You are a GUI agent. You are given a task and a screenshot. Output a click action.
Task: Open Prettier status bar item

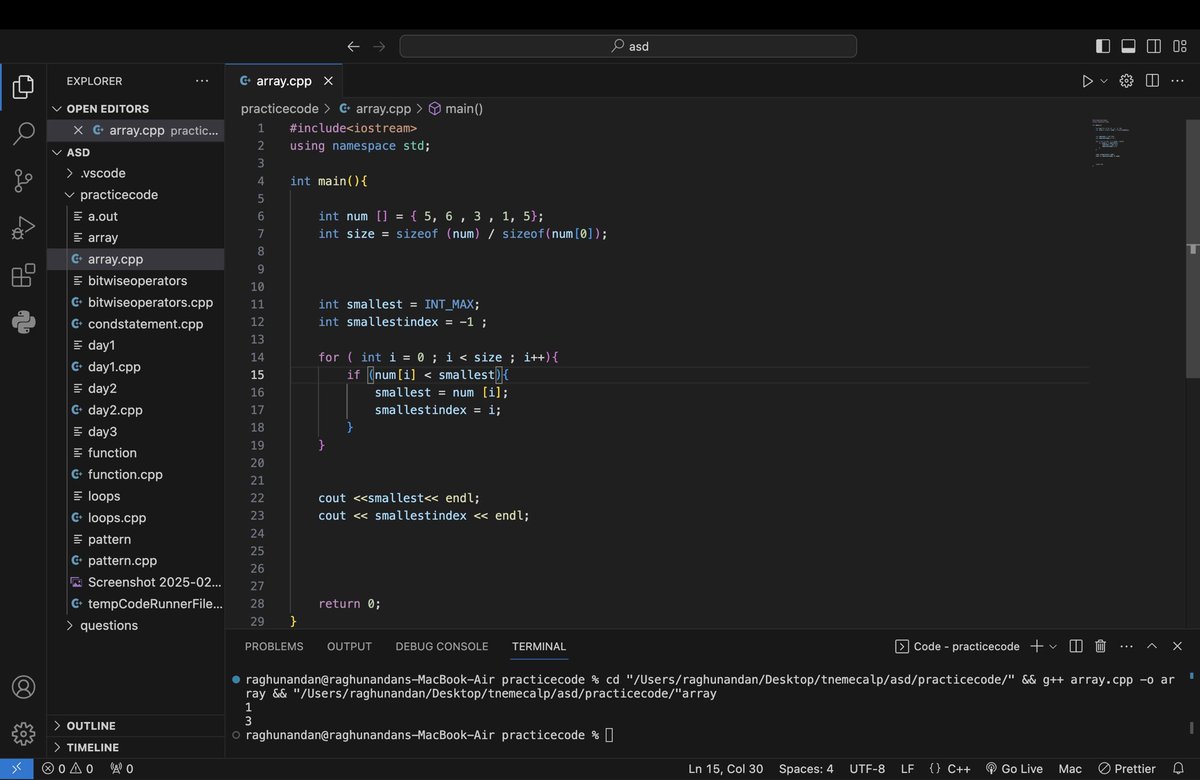point(1127,769)
